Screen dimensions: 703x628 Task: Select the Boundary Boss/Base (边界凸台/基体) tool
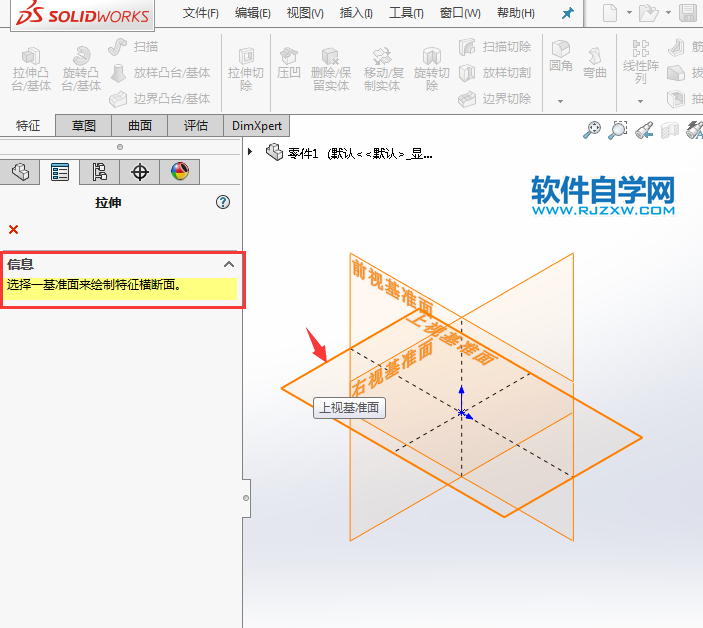point(160,99)
